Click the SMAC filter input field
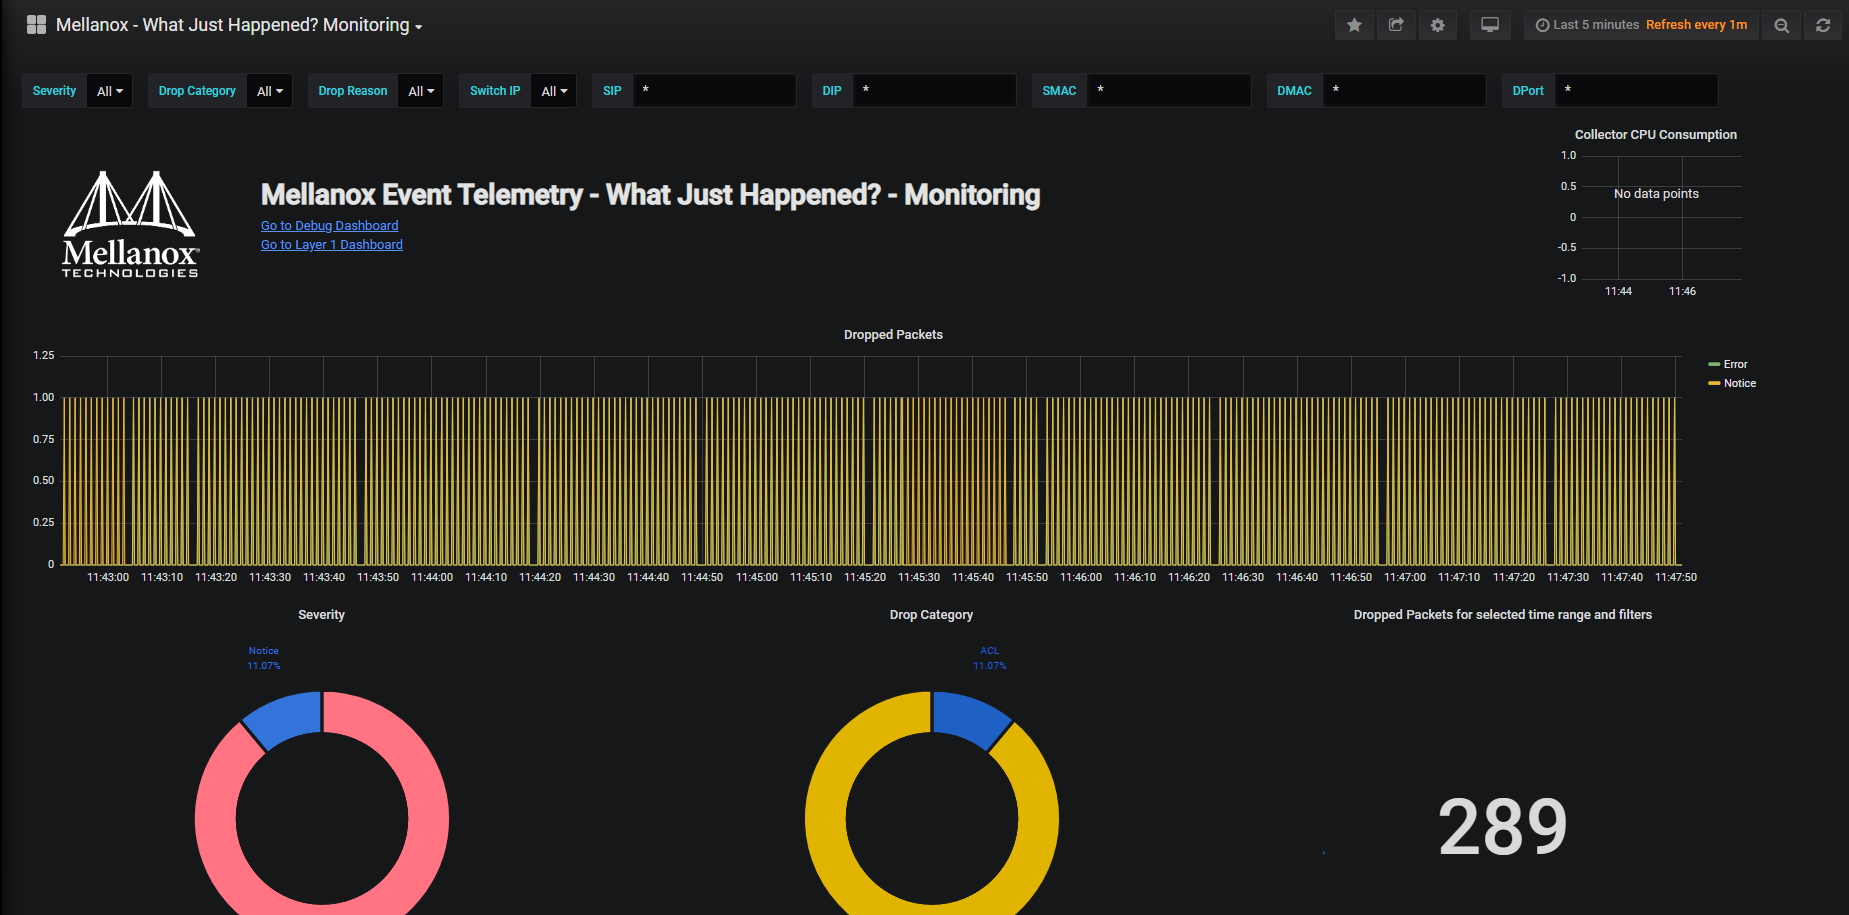Screen dimensions: 1849x915 tap(1169, 91)
